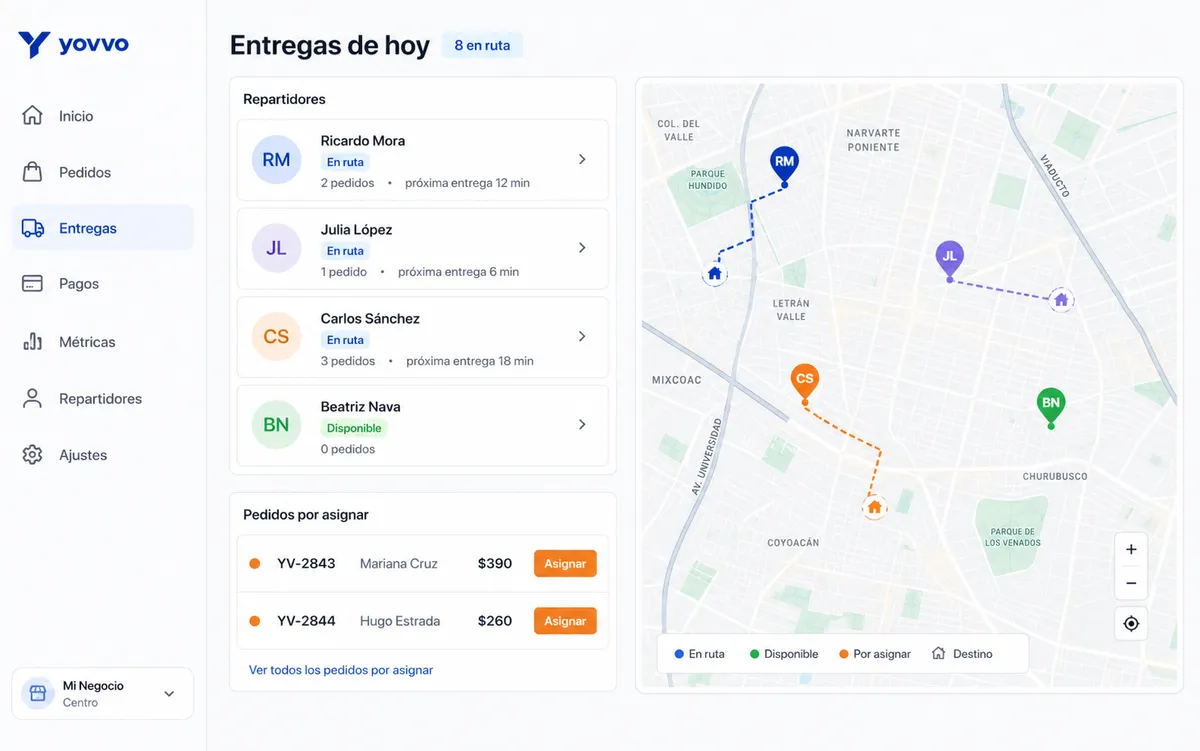Zoom in on the map
Image resolution: width=1200 pixels, height=751 pixels.
[1131, 549]
